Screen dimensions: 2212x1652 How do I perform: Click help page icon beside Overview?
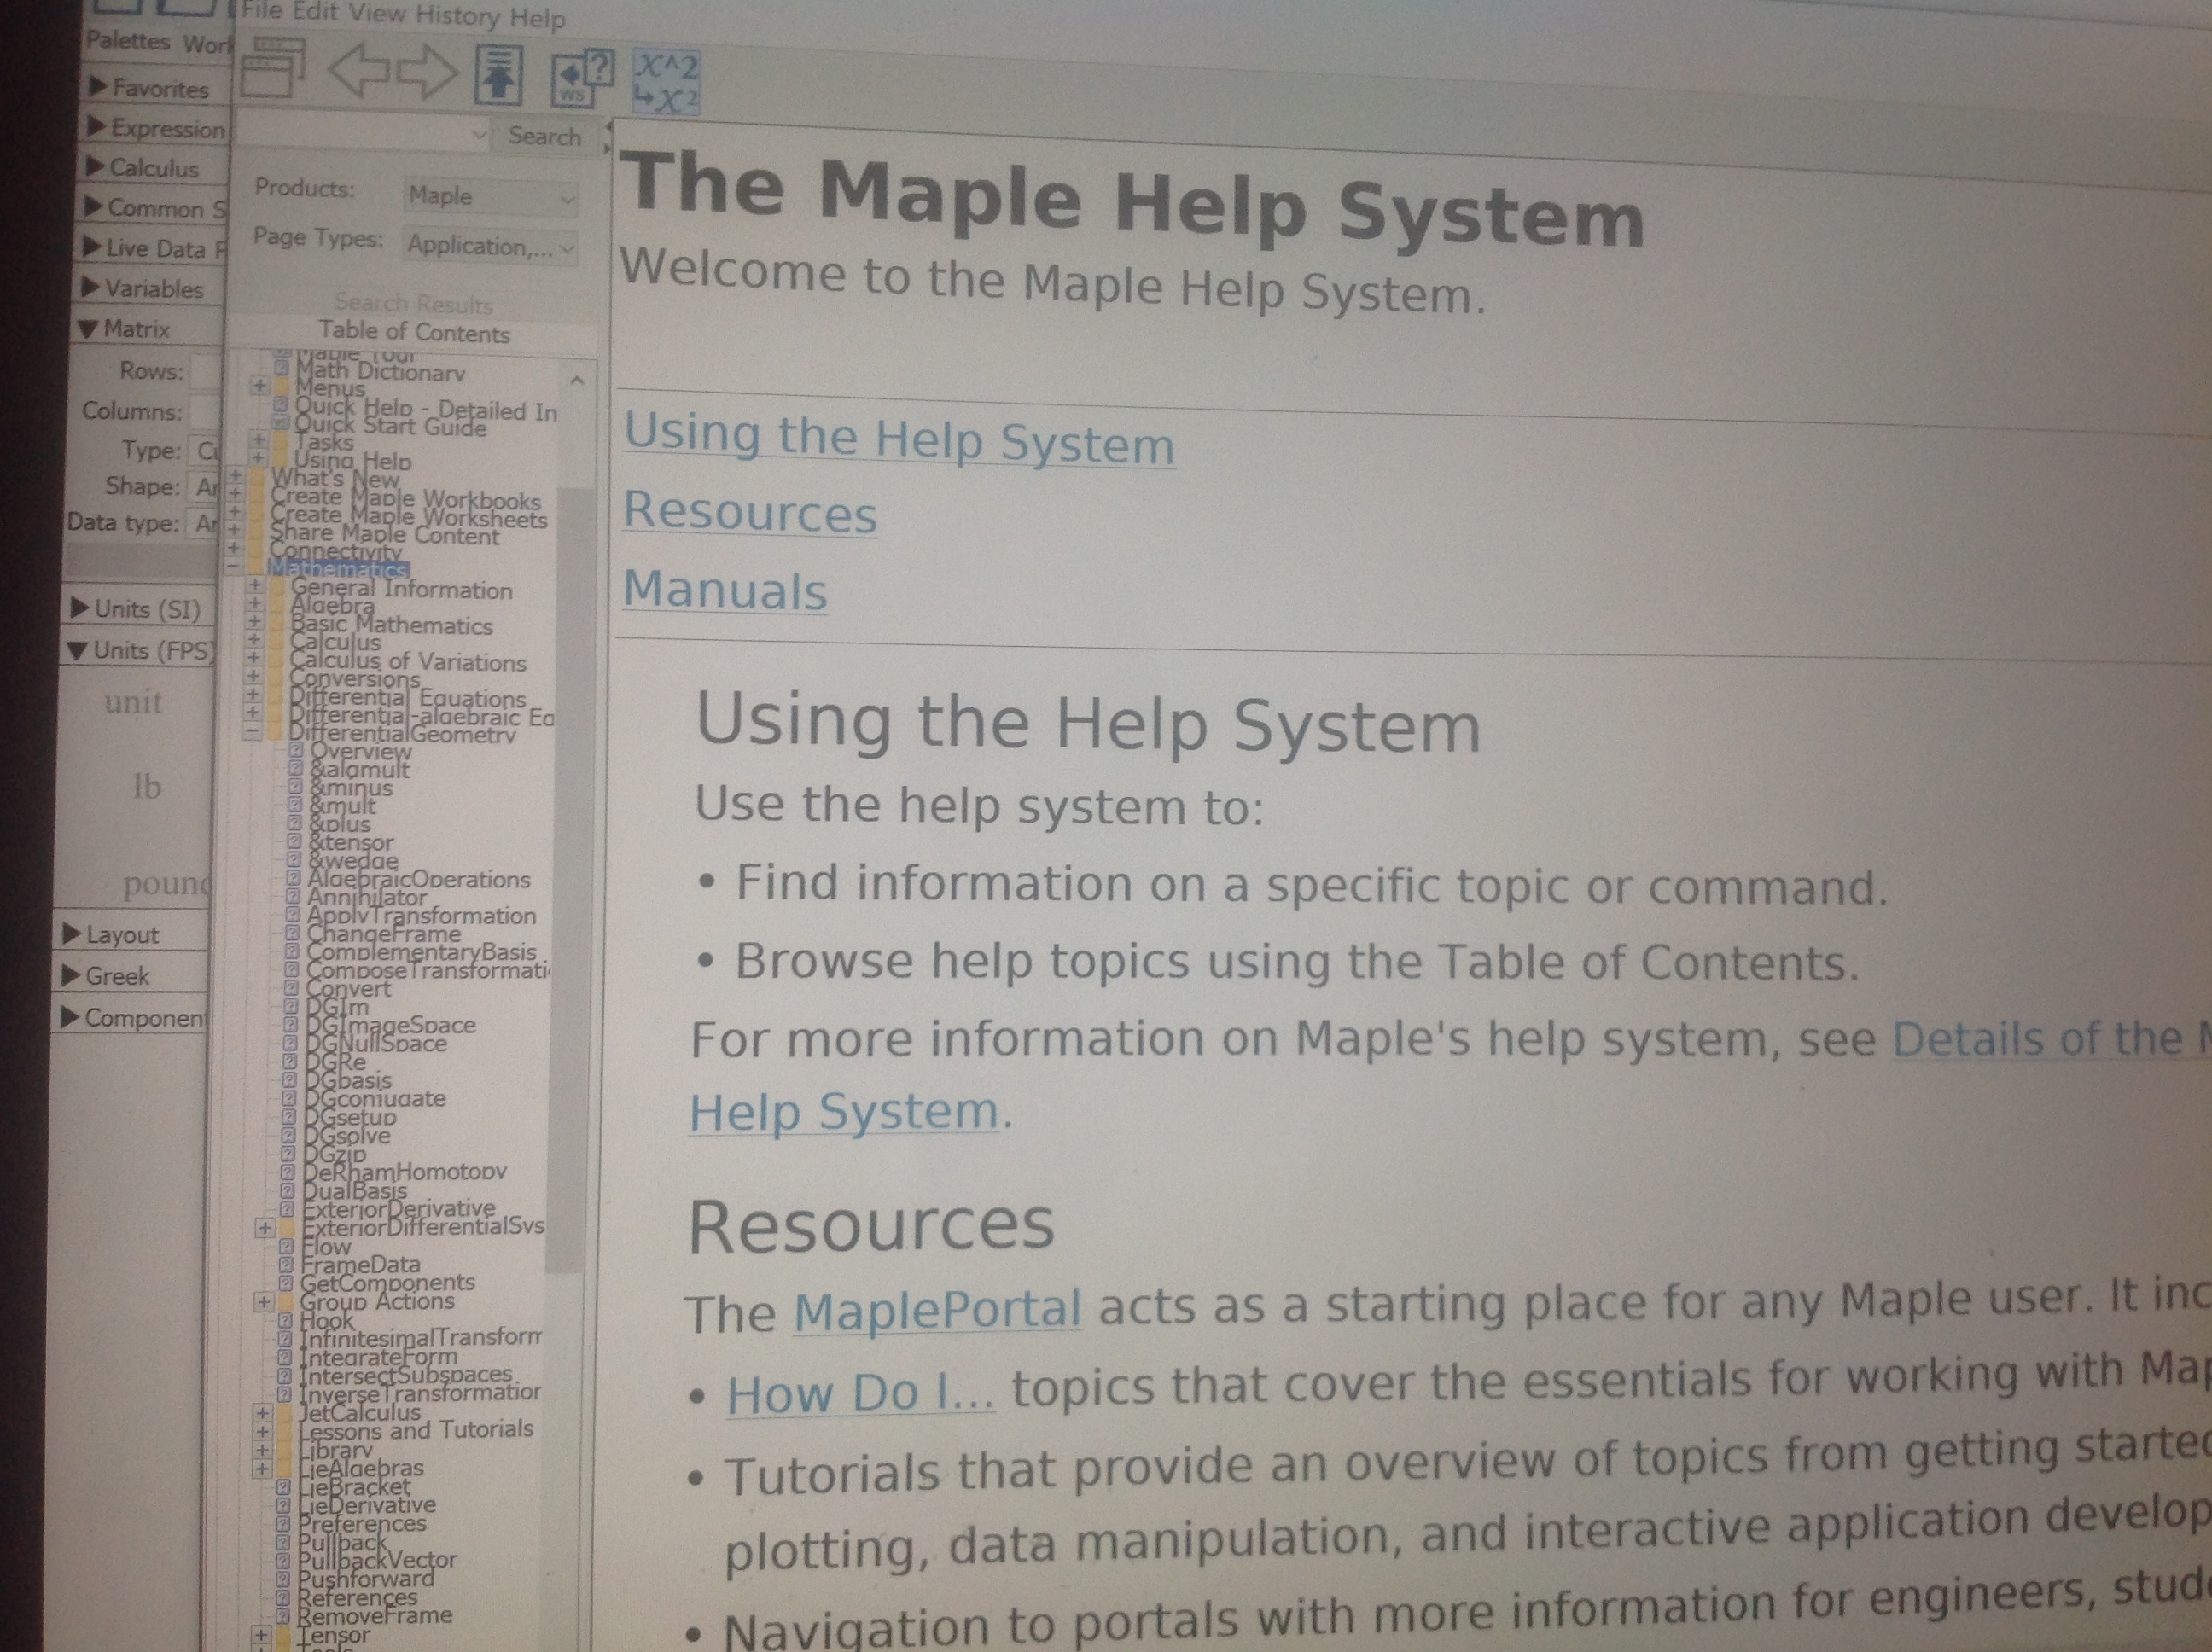pyautogui.click(x=296, y=750)
